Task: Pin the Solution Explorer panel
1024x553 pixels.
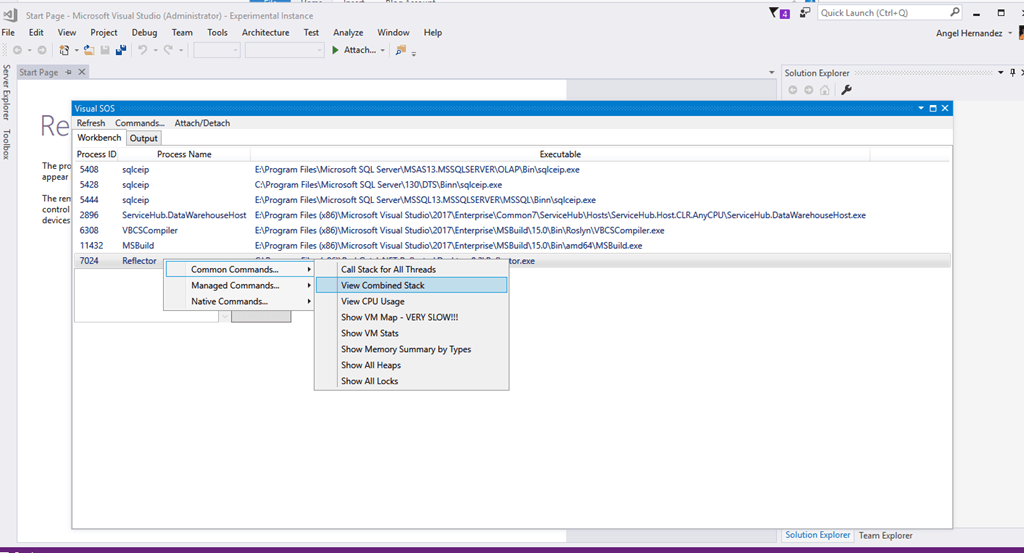Action: coord(1011,73)
